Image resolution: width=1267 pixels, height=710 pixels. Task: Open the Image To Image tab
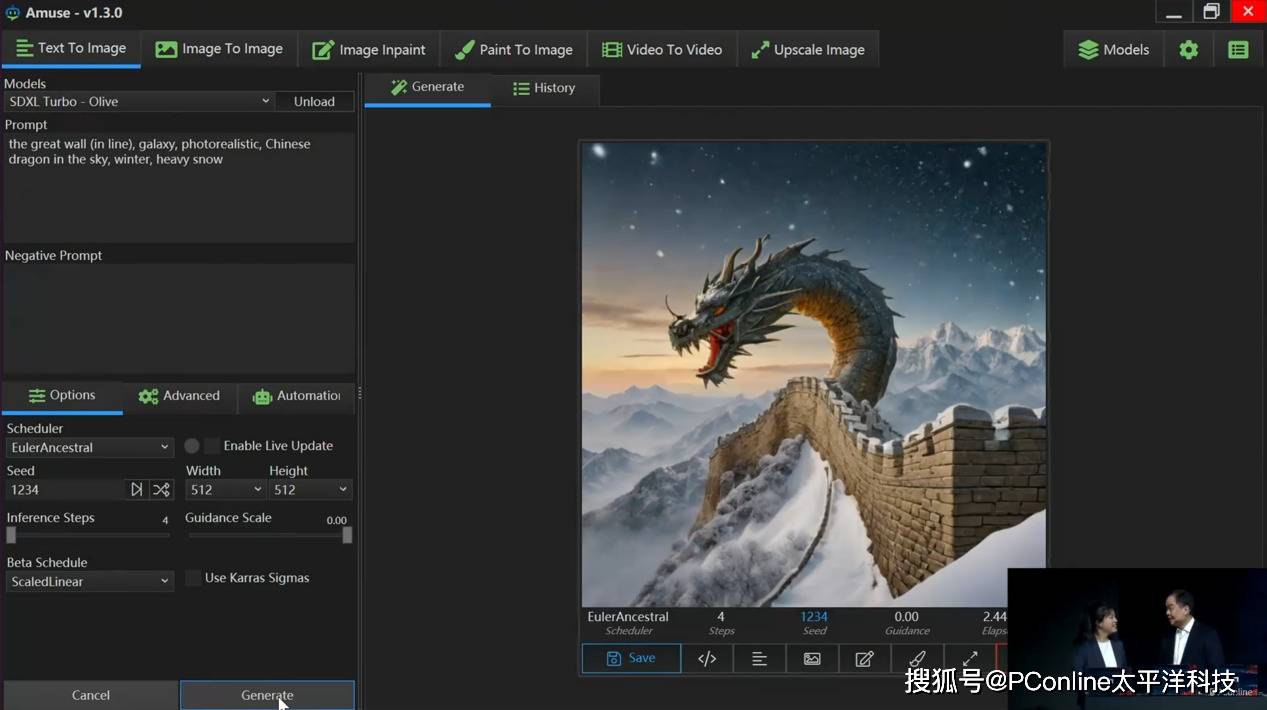pyautogui.click(x=220, y=49)
